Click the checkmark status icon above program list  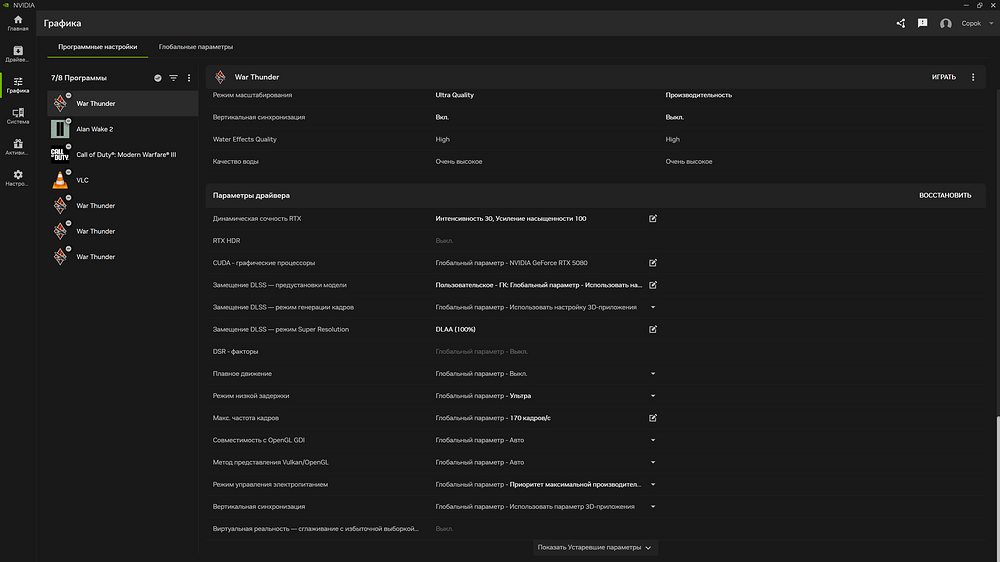[158, 78]
